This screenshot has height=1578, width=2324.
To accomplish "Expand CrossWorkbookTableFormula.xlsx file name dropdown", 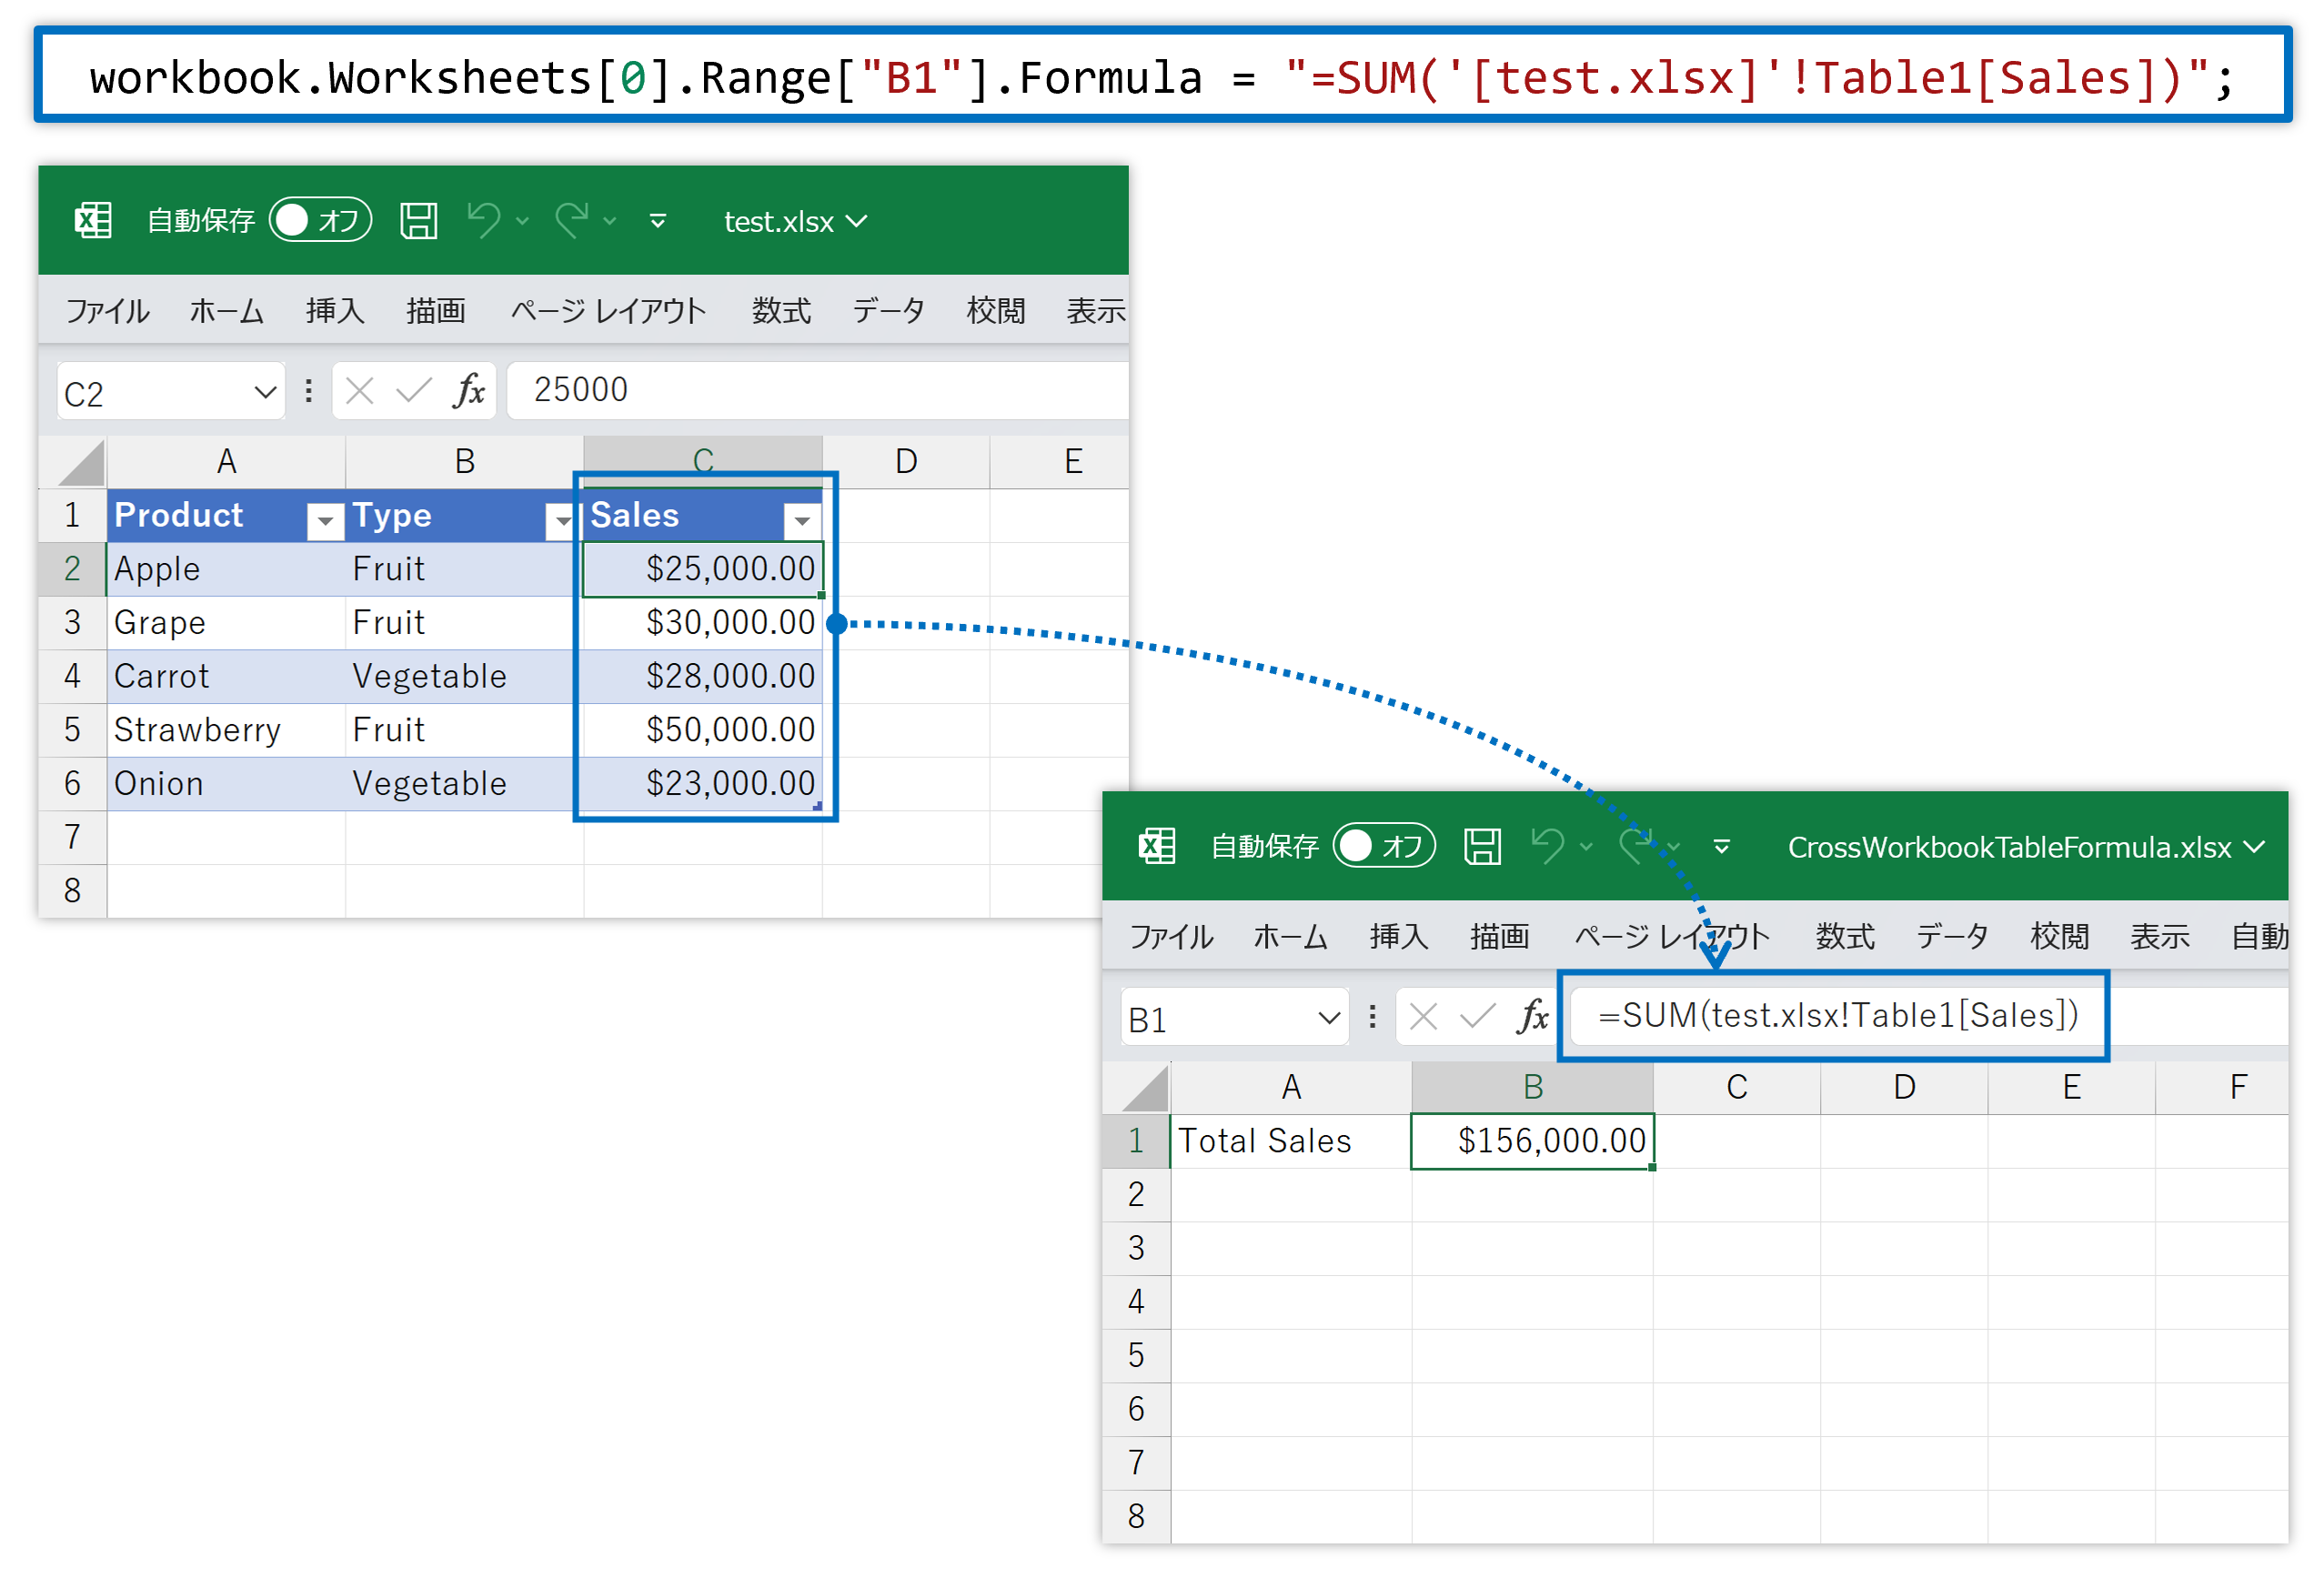I will tap(2254, 847).
